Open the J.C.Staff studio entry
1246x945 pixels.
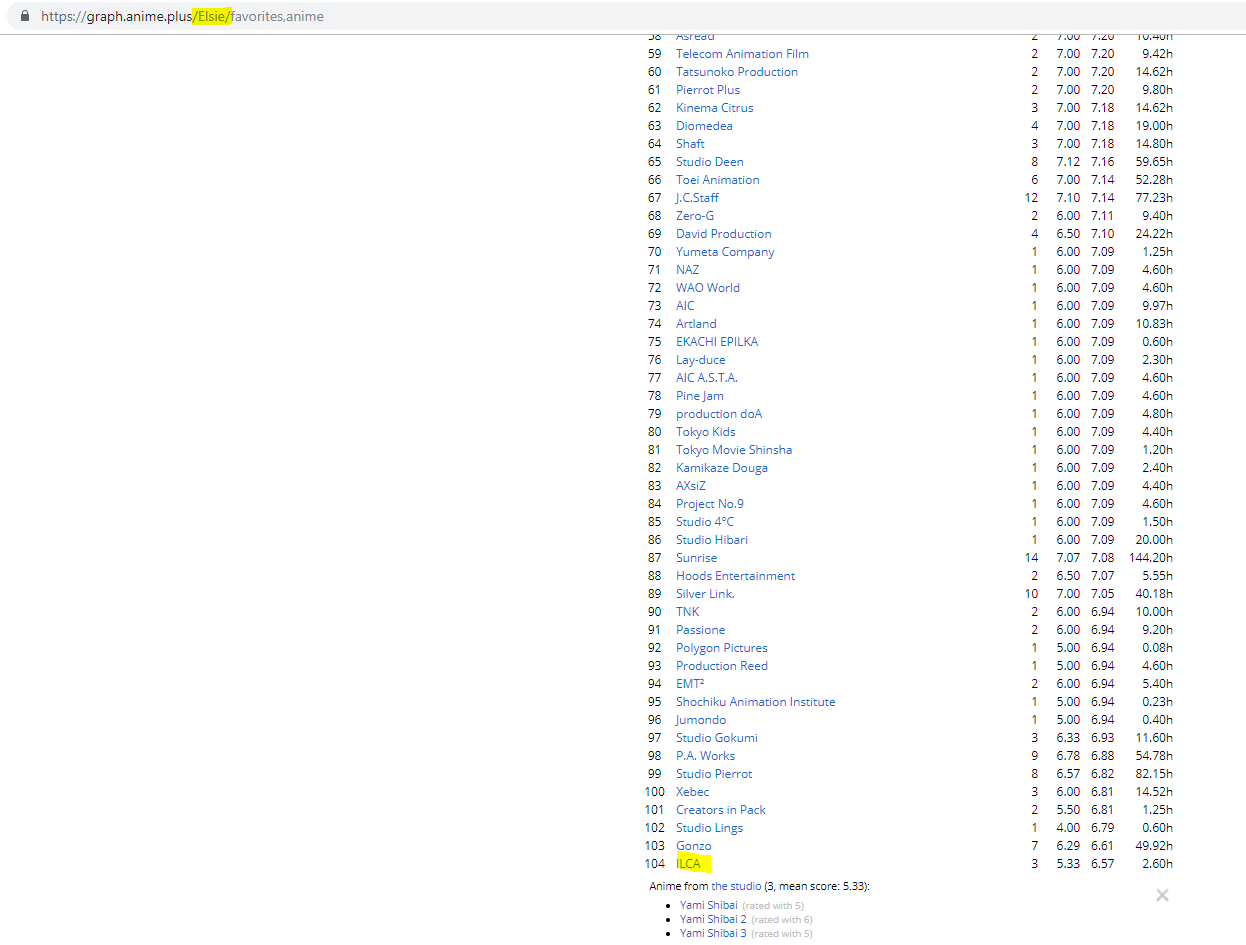tap(697, 198)
